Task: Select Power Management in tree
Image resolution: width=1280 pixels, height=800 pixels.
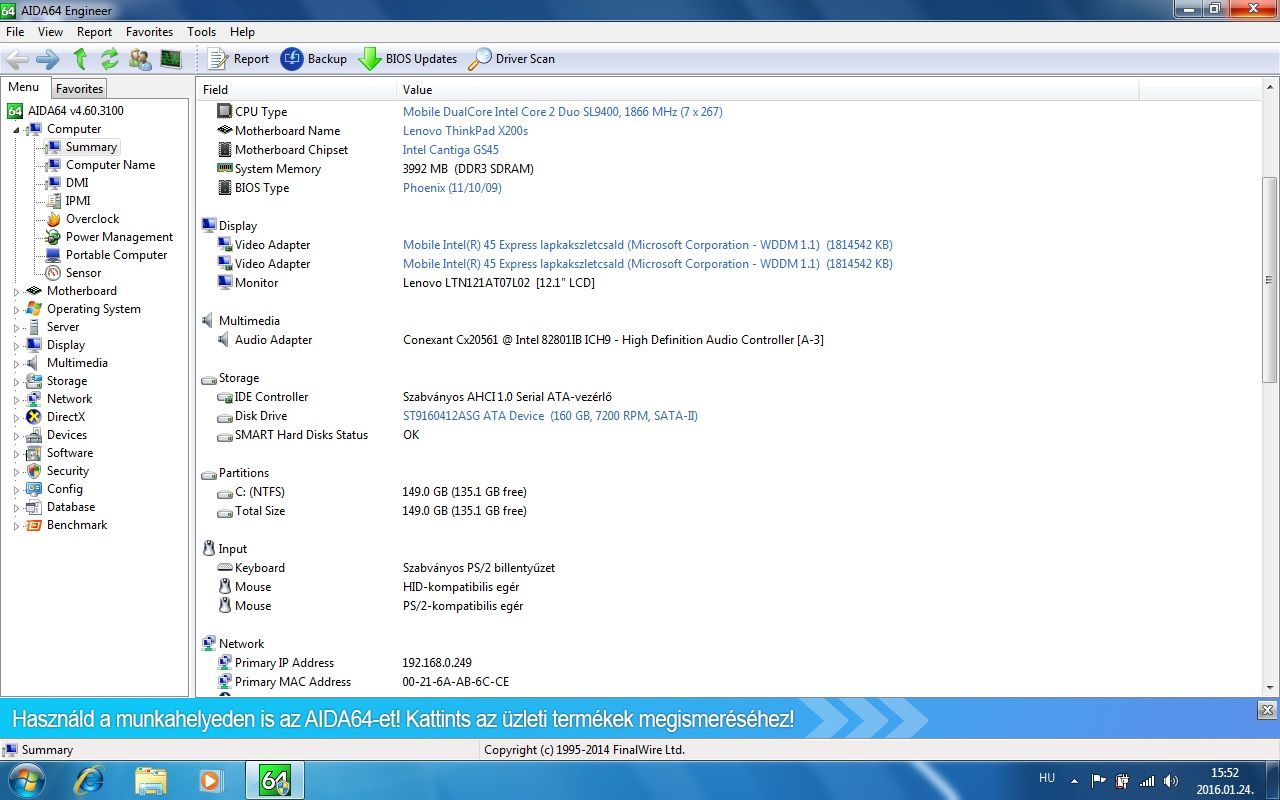Action: click(119, 237)
